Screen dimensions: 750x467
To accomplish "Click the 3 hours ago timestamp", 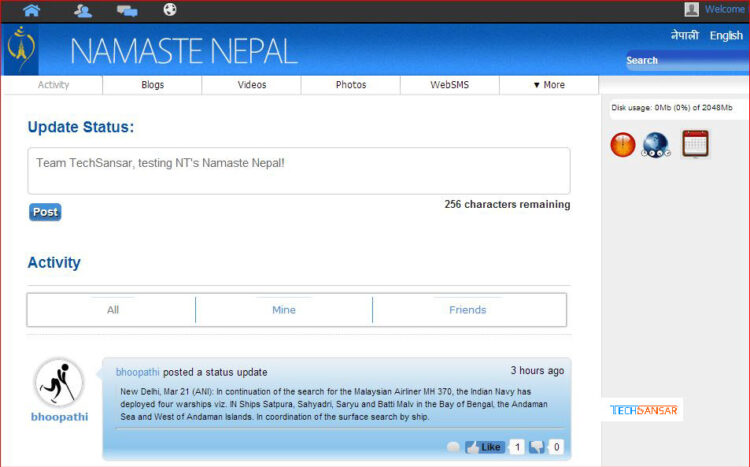I will (x=537, y=370).
